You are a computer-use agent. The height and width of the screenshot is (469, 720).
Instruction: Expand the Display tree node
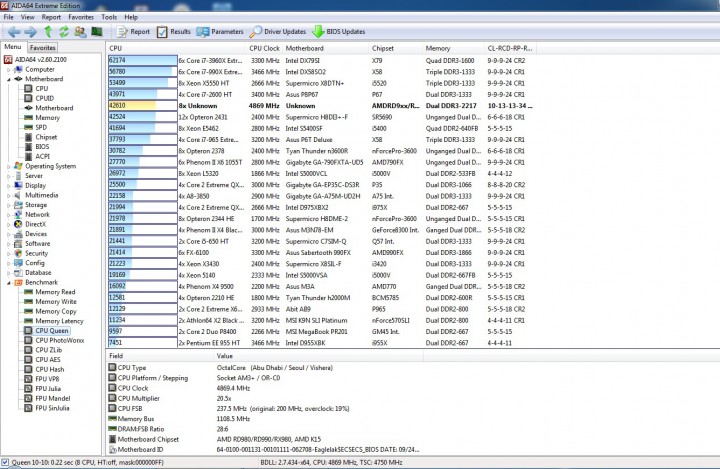point(8,186)
